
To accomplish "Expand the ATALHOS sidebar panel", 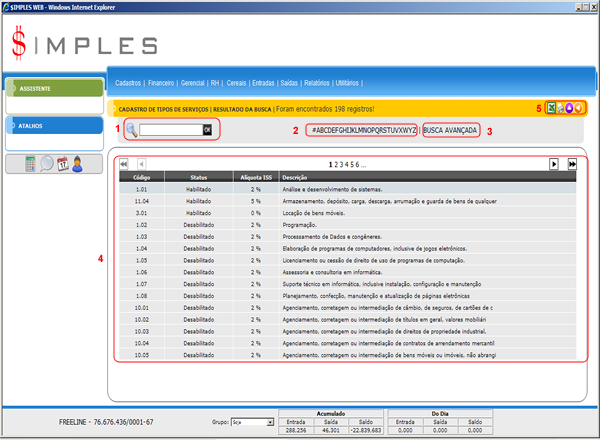I will pos(53,126).
